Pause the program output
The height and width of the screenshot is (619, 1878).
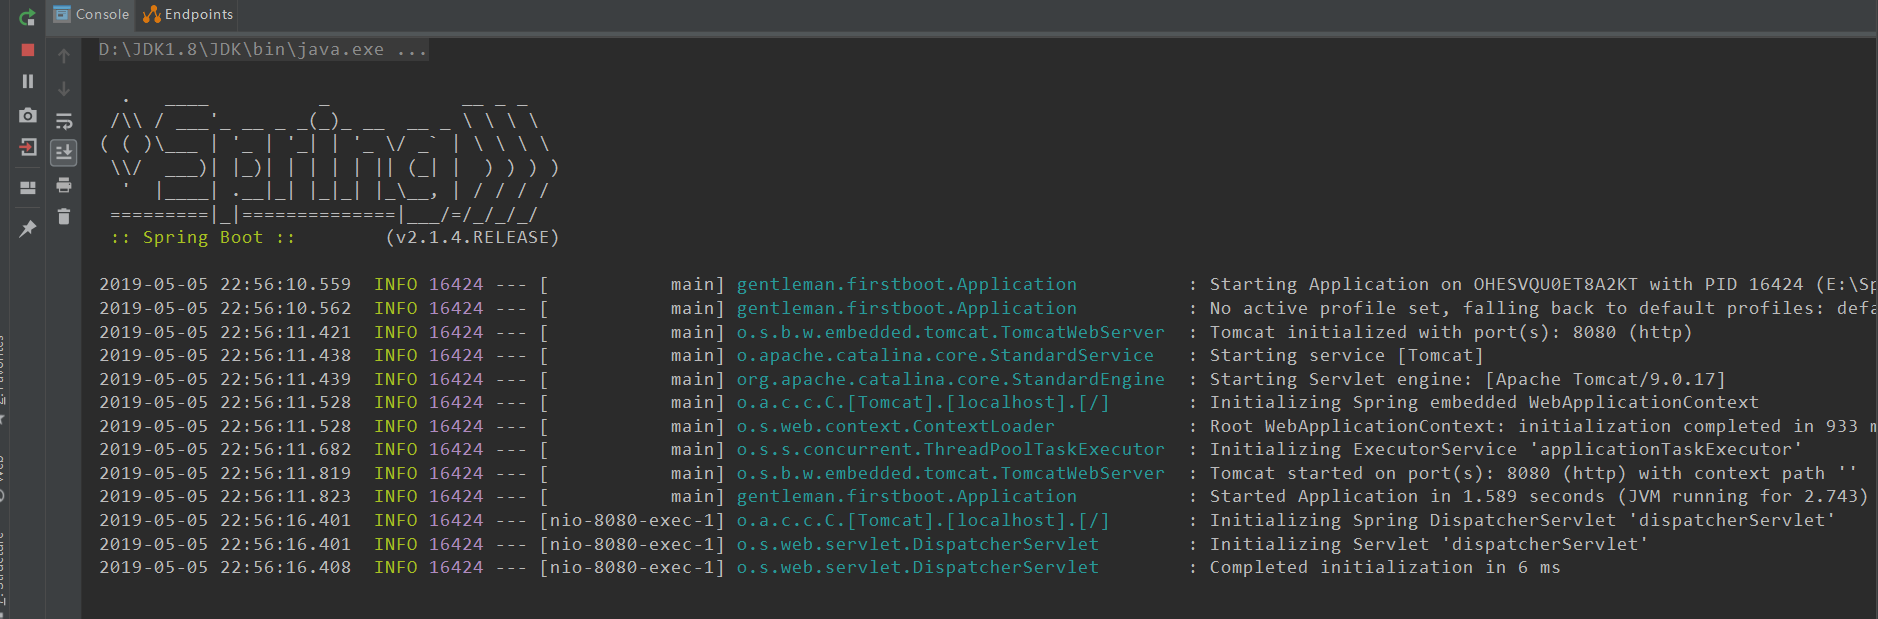coord(28,81)
